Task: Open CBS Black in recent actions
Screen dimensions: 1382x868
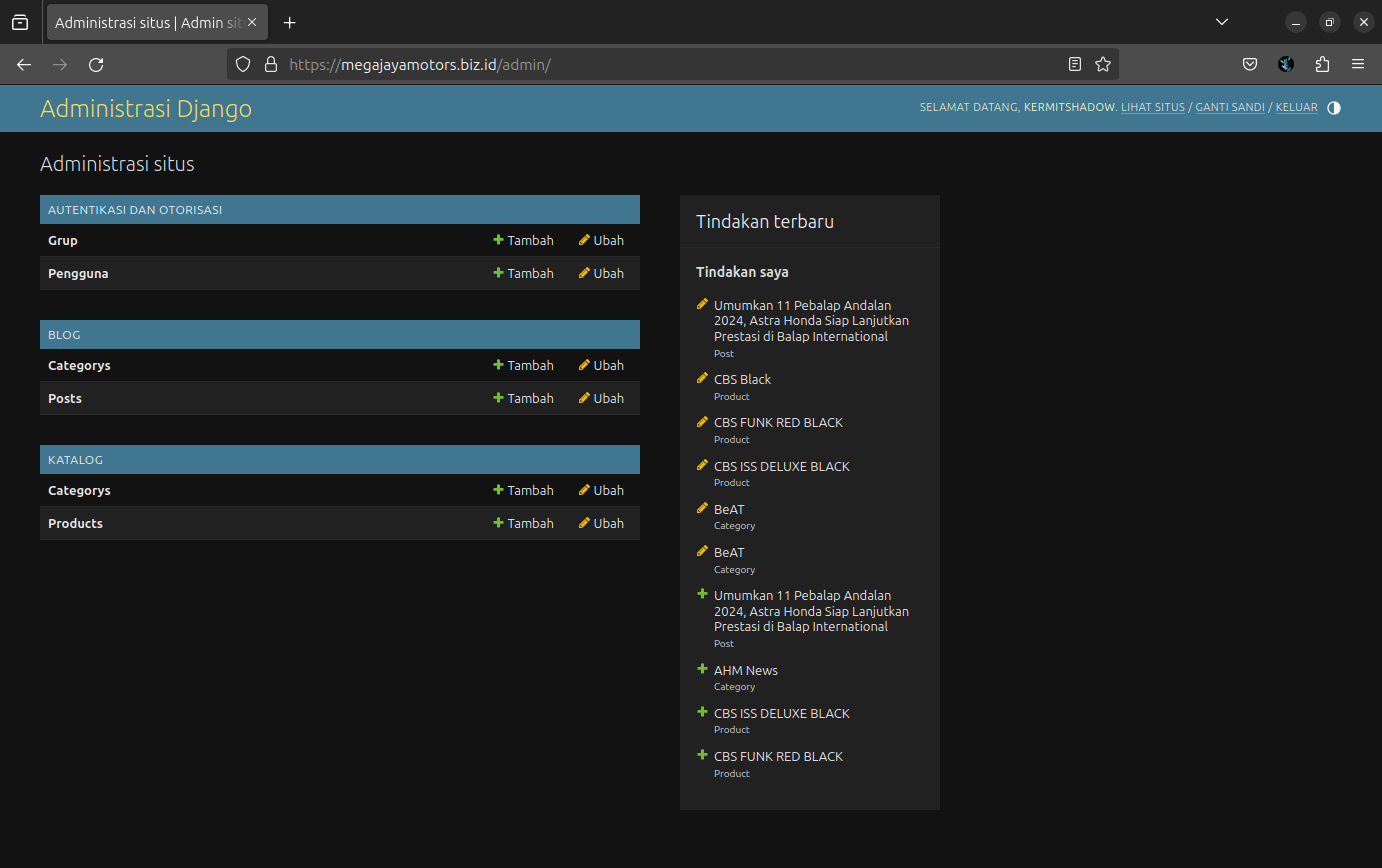Action: tap(742, 380)
